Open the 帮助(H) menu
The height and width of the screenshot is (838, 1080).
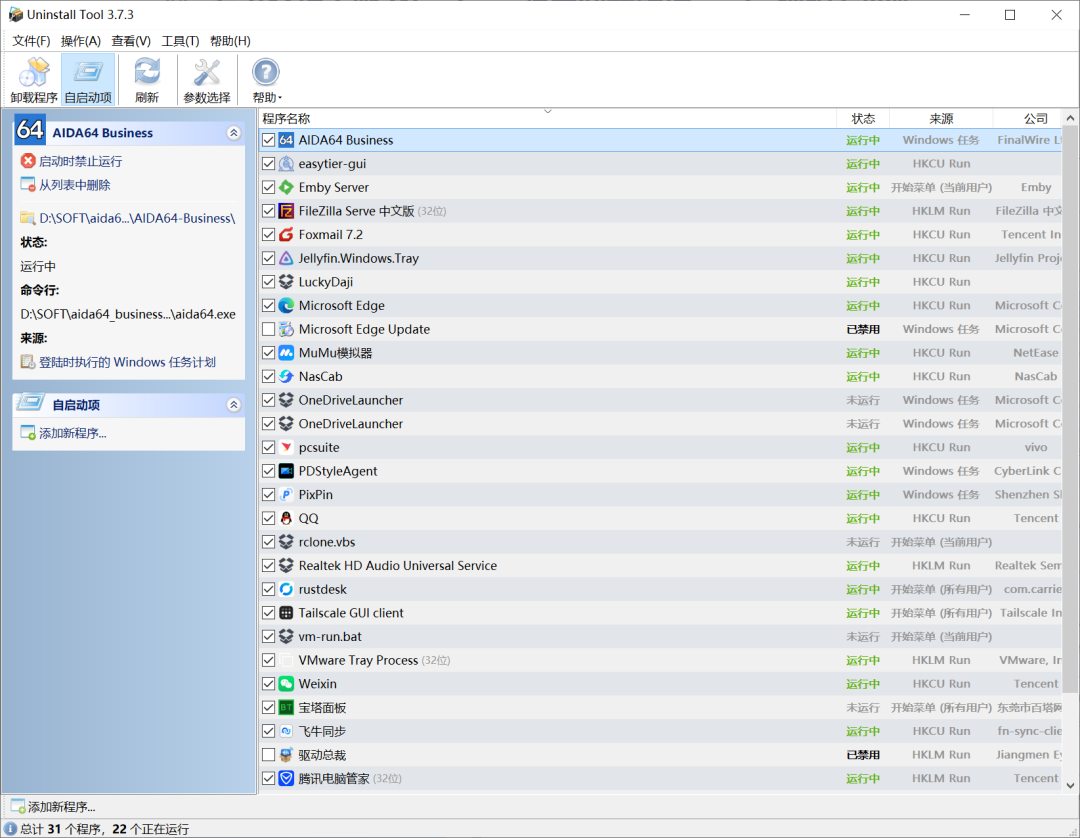(x=230, y=41)
